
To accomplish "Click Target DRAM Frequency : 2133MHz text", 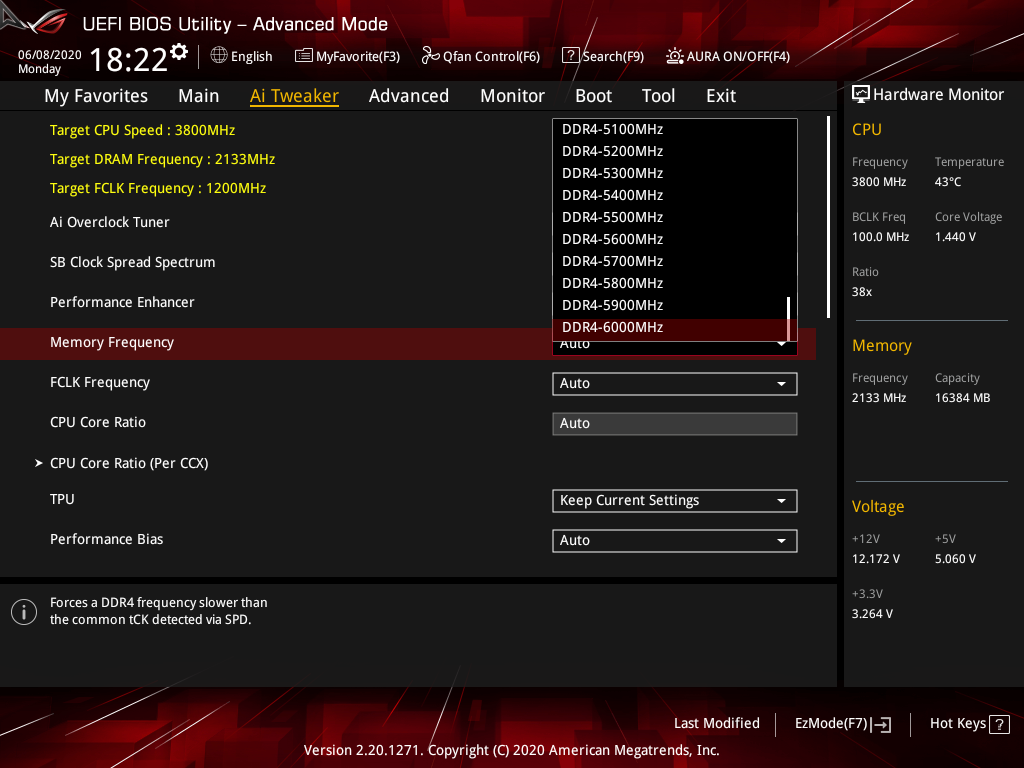I will click(162, 159).
